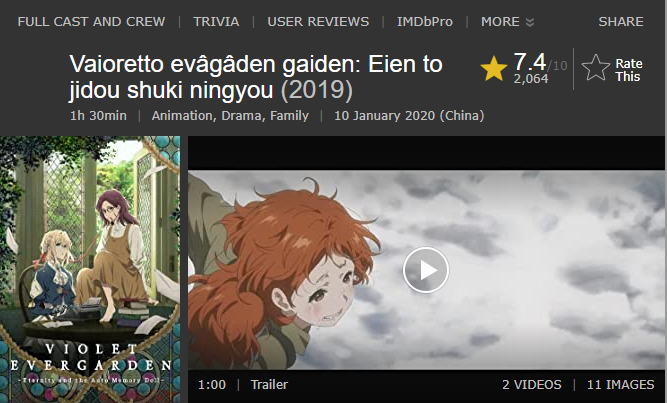Click the SHARE button

[621, 22]
